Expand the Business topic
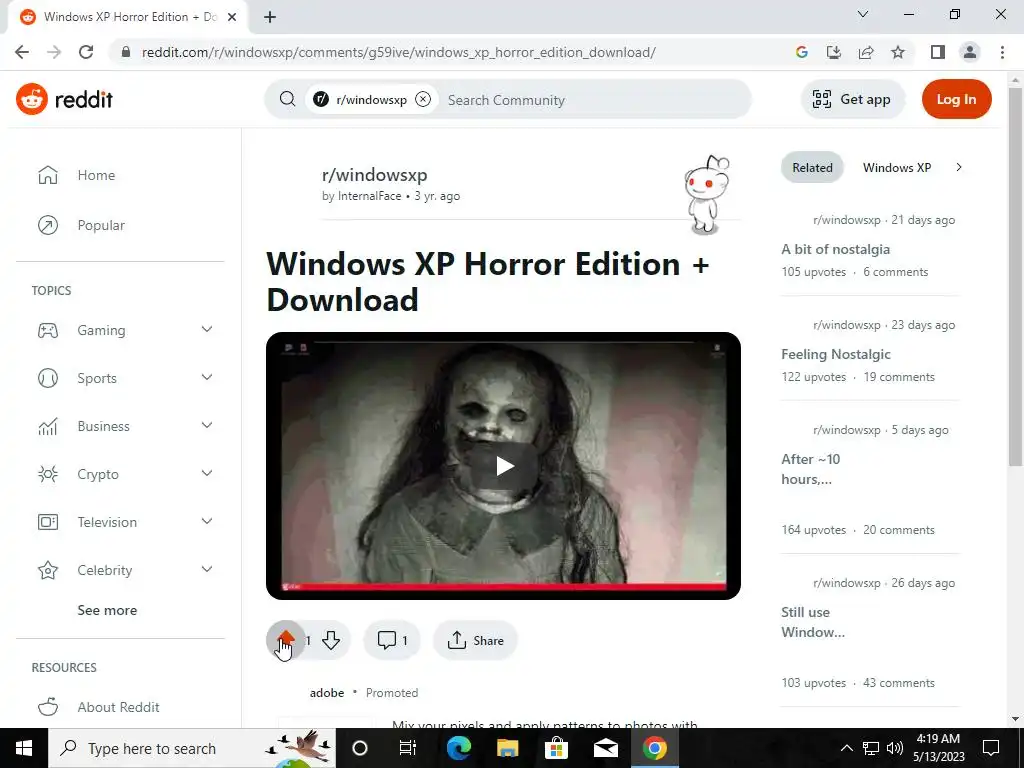Screen dimensions: 1024x768 click(x=206, y=426)
